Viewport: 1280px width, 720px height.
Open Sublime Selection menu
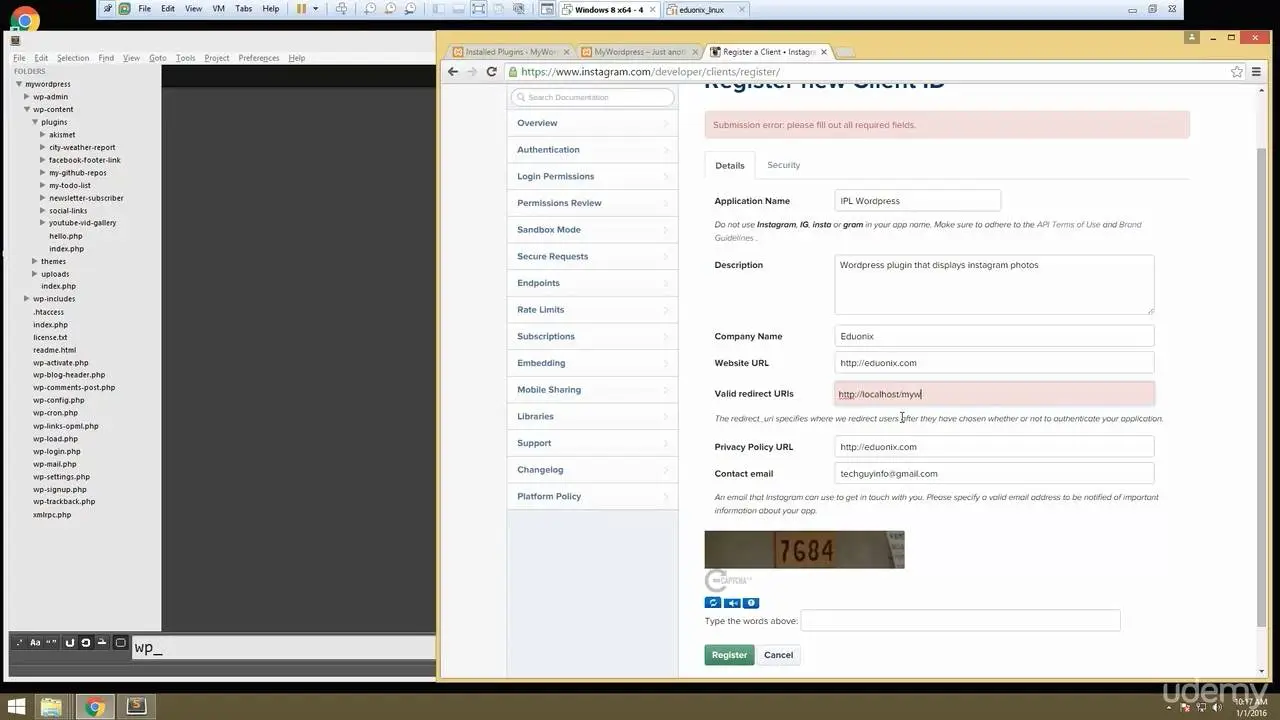pyautogui.click(x=73, y=58)
